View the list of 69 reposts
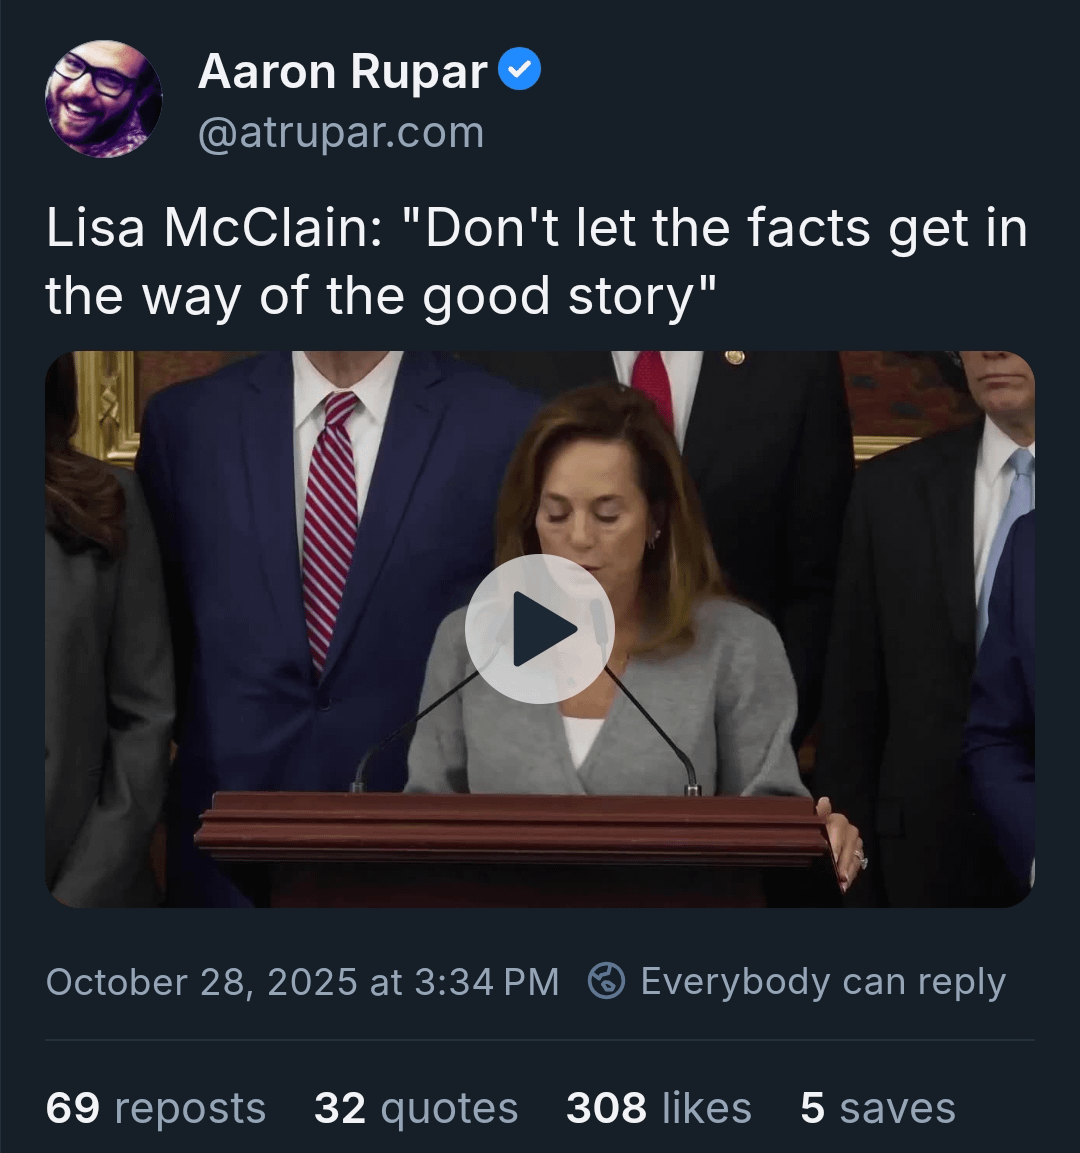 click(156, 1108)
